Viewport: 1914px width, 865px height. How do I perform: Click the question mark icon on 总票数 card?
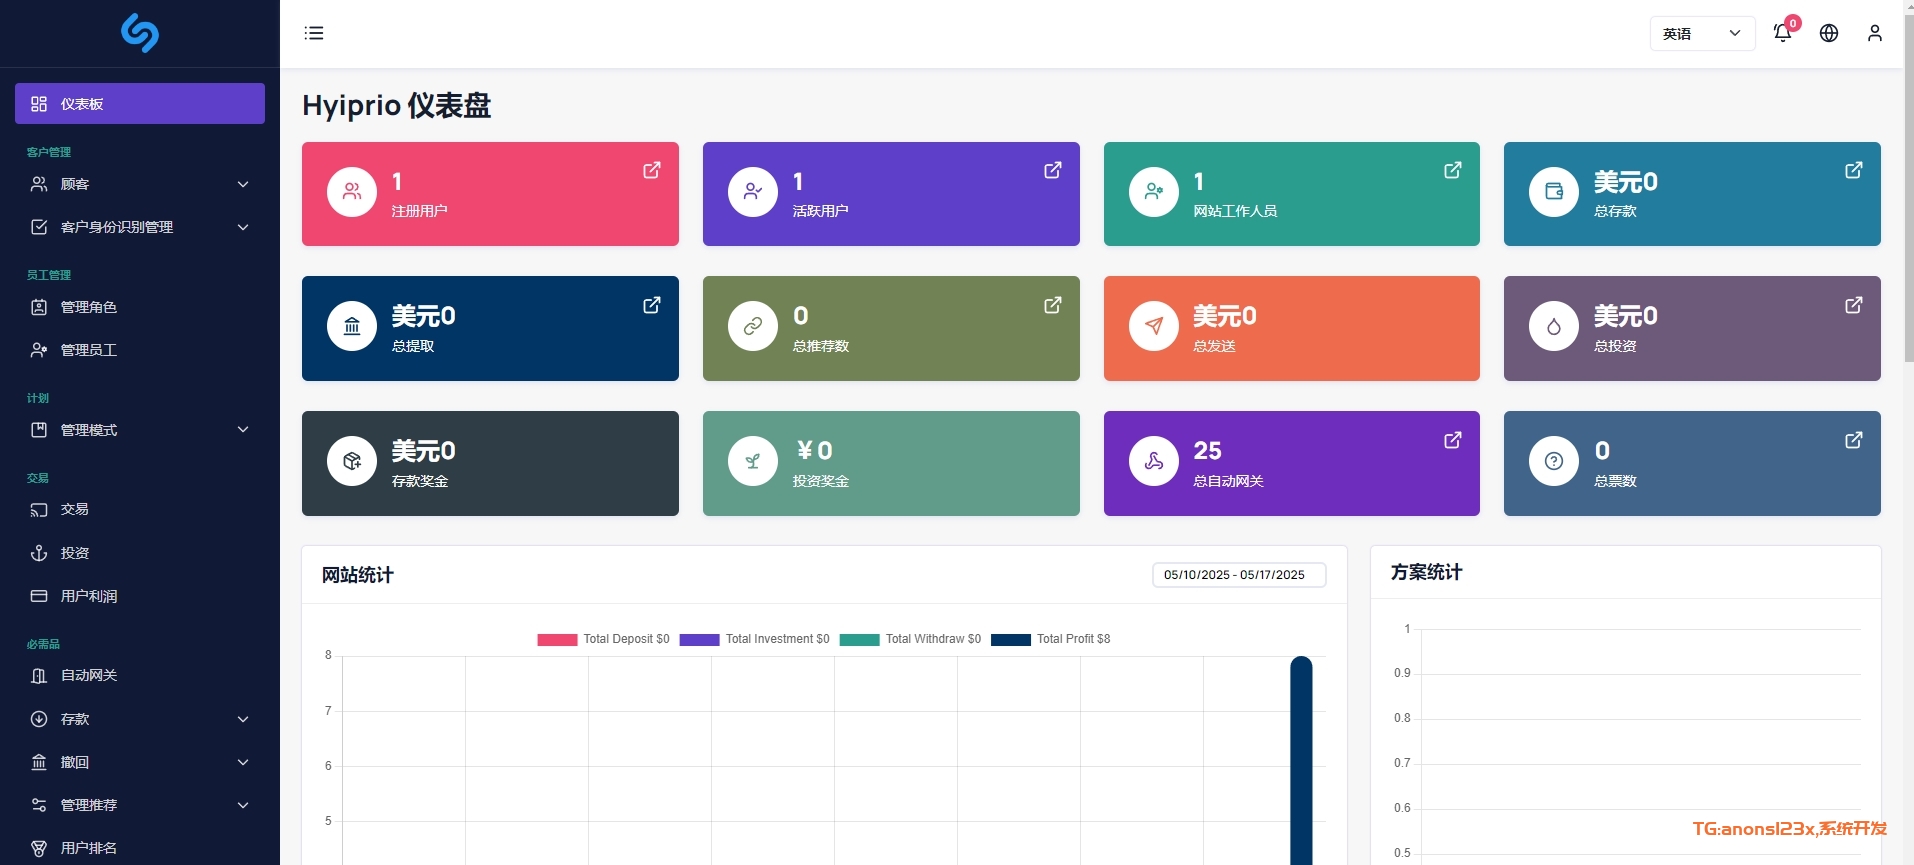click(x=1554, y=461)
